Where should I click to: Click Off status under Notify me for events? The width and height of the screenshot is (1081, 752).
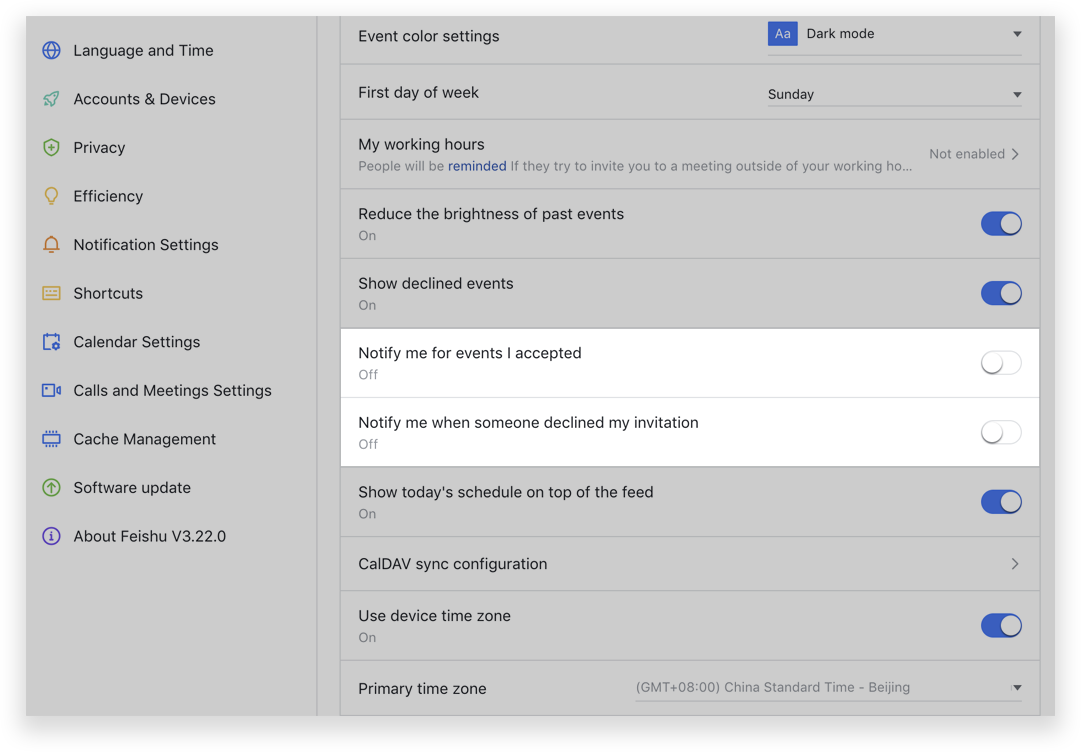click(368, 375)
